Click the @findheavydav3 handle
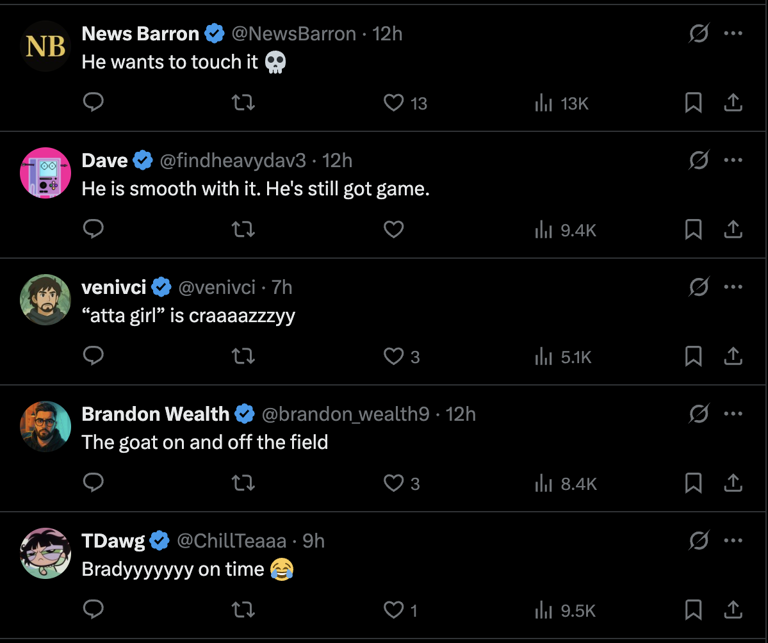This screenshot has width=768, height=643. pos(233,161)
